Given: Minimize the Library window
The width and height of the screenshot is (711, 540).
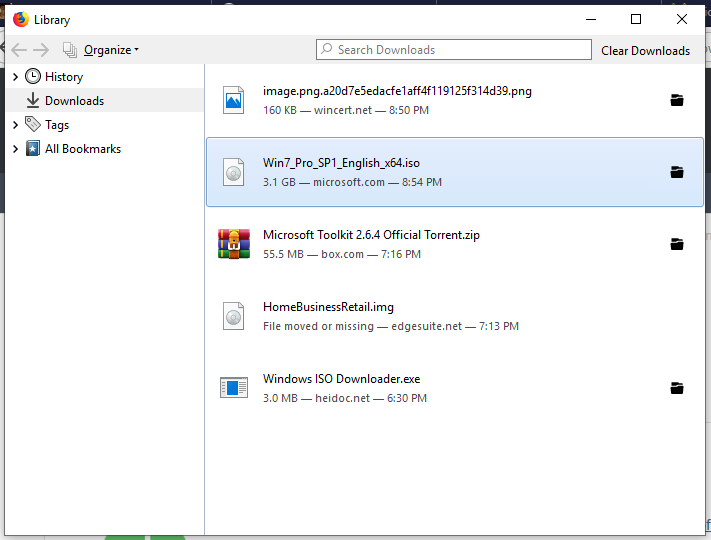Looking at the screenshot, I should point(591,19).
